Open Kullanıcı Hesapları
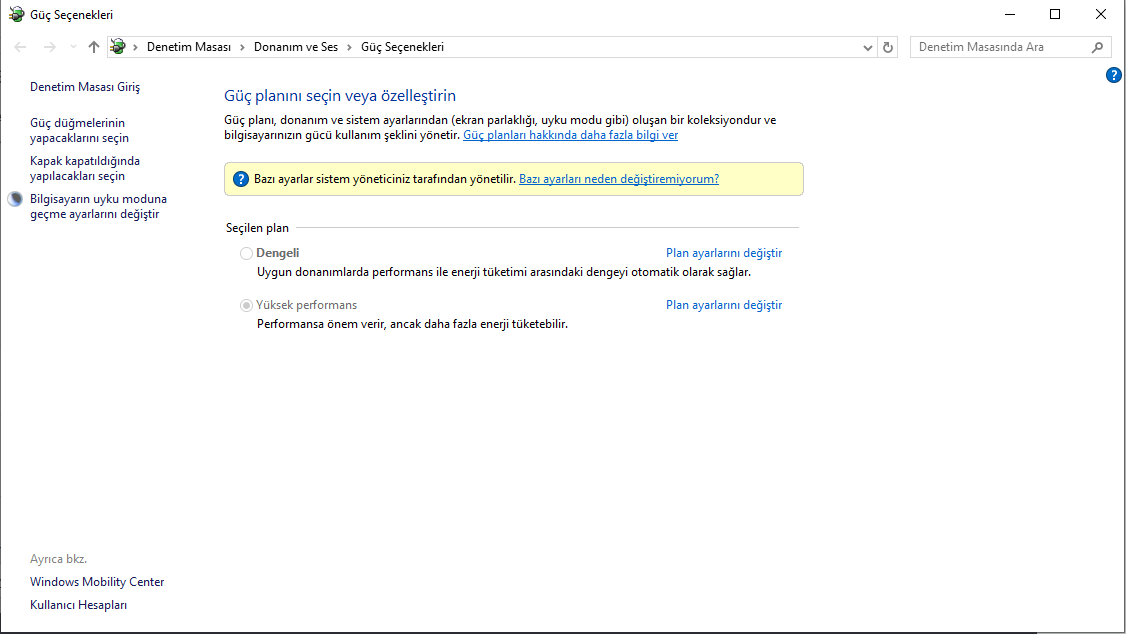1126x634 pixels. 78,605
